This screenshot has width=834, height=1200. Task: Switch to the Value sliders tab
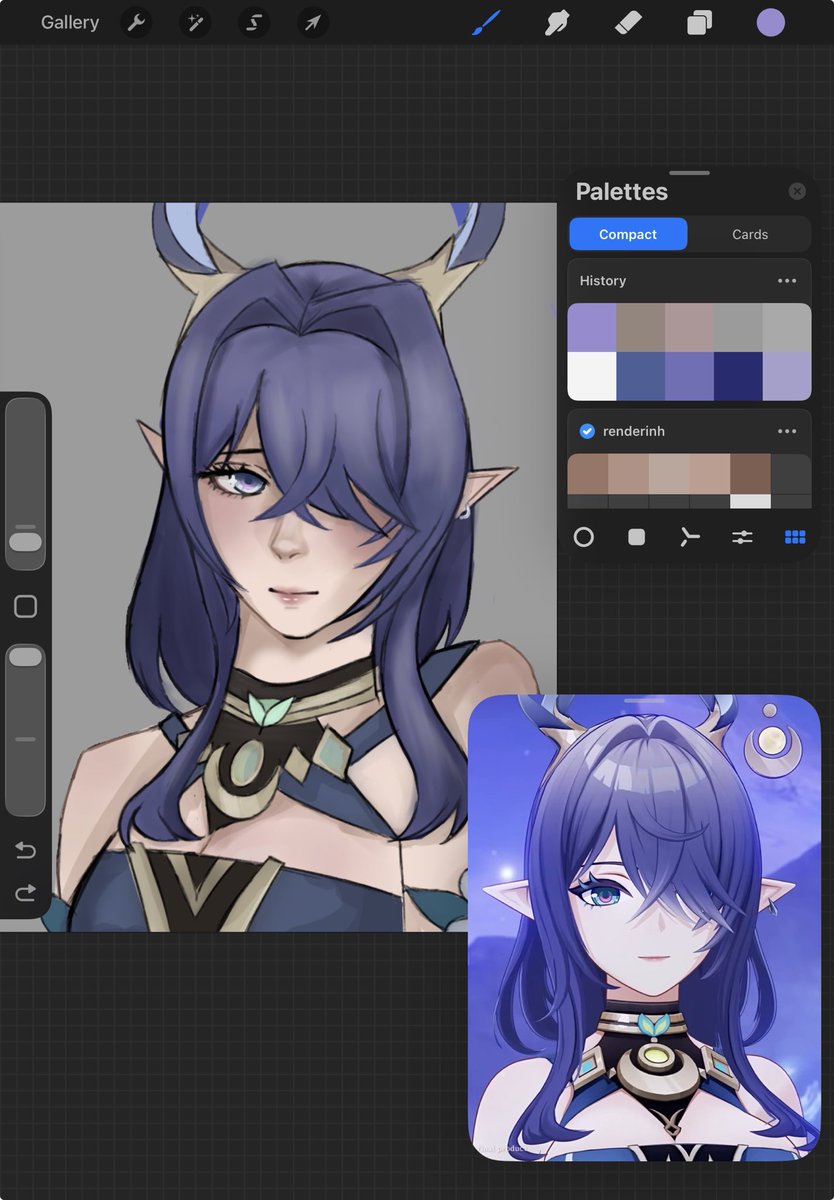(742, 537)
